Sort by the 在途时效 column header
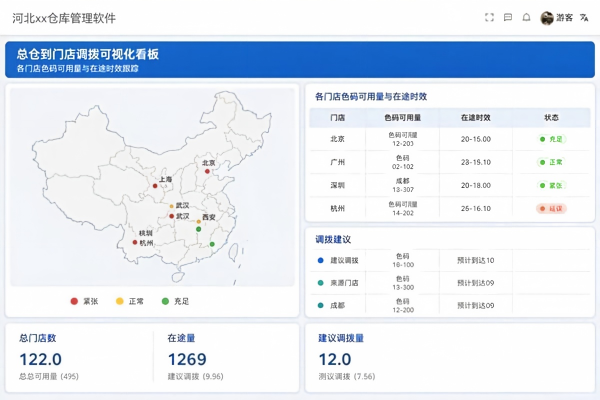 coord(476,118)
